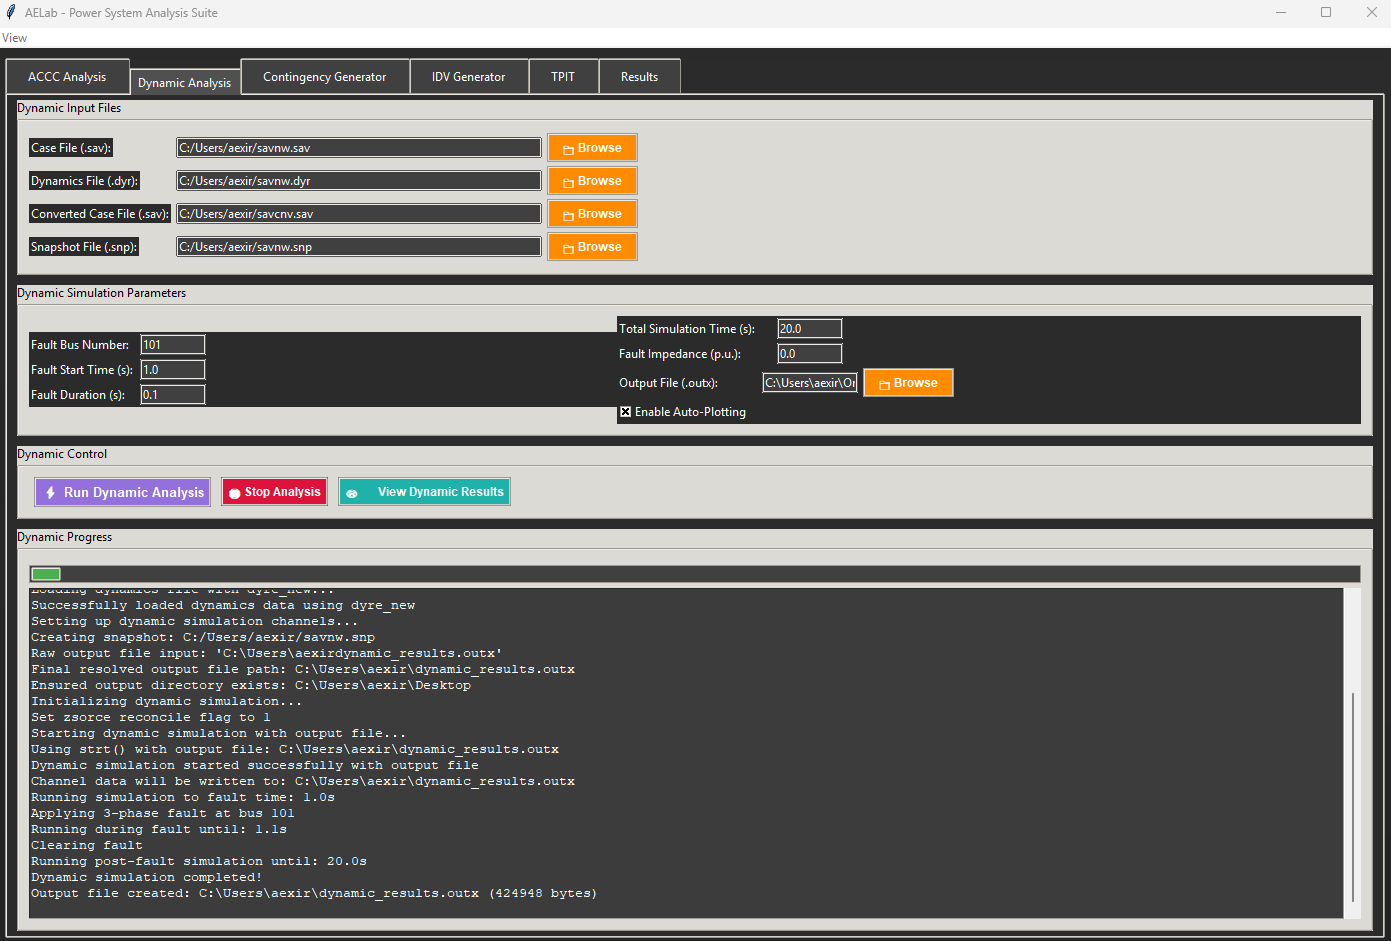This screenshot has width=1391, height=941.
Task: Click Browse icon for Converted Case File
Action: (568, 215)
